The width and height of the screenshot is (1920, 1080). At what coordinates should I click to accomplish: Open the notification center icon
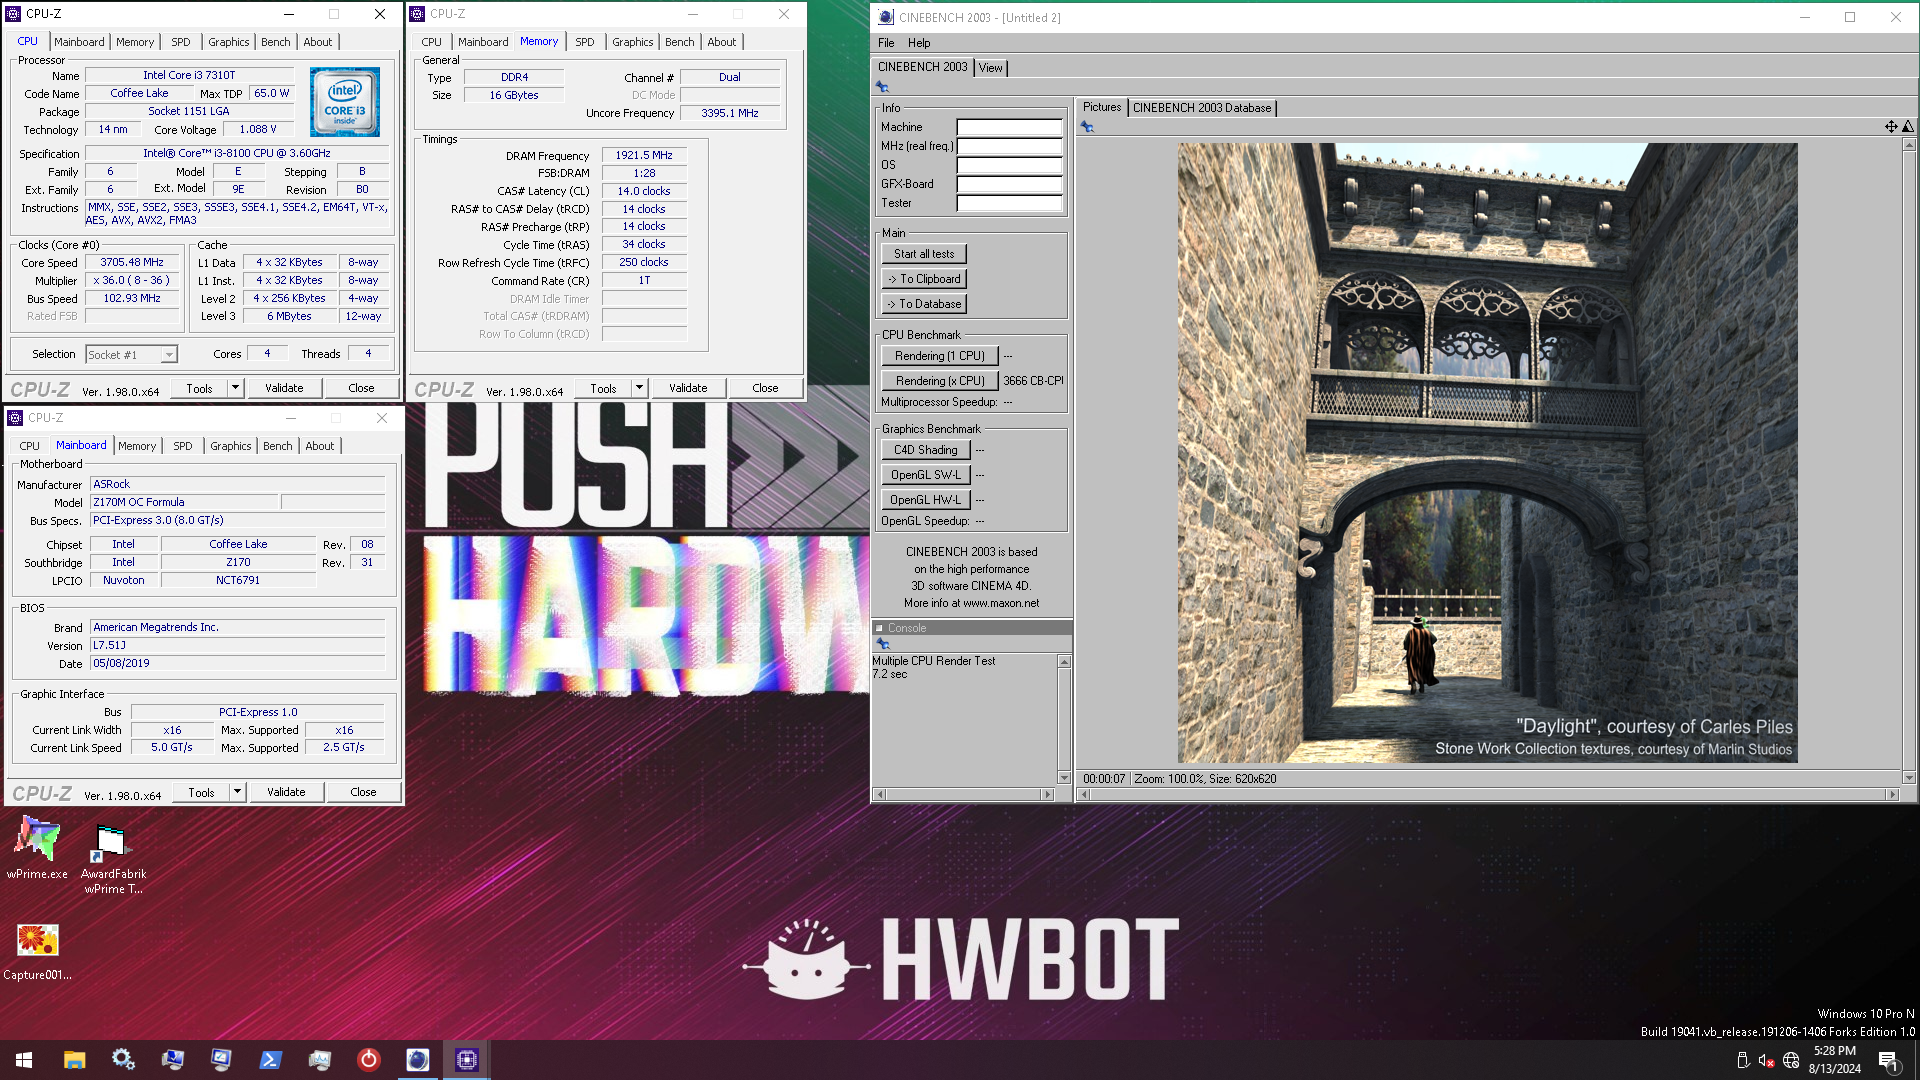[x=1889, y=1061]
